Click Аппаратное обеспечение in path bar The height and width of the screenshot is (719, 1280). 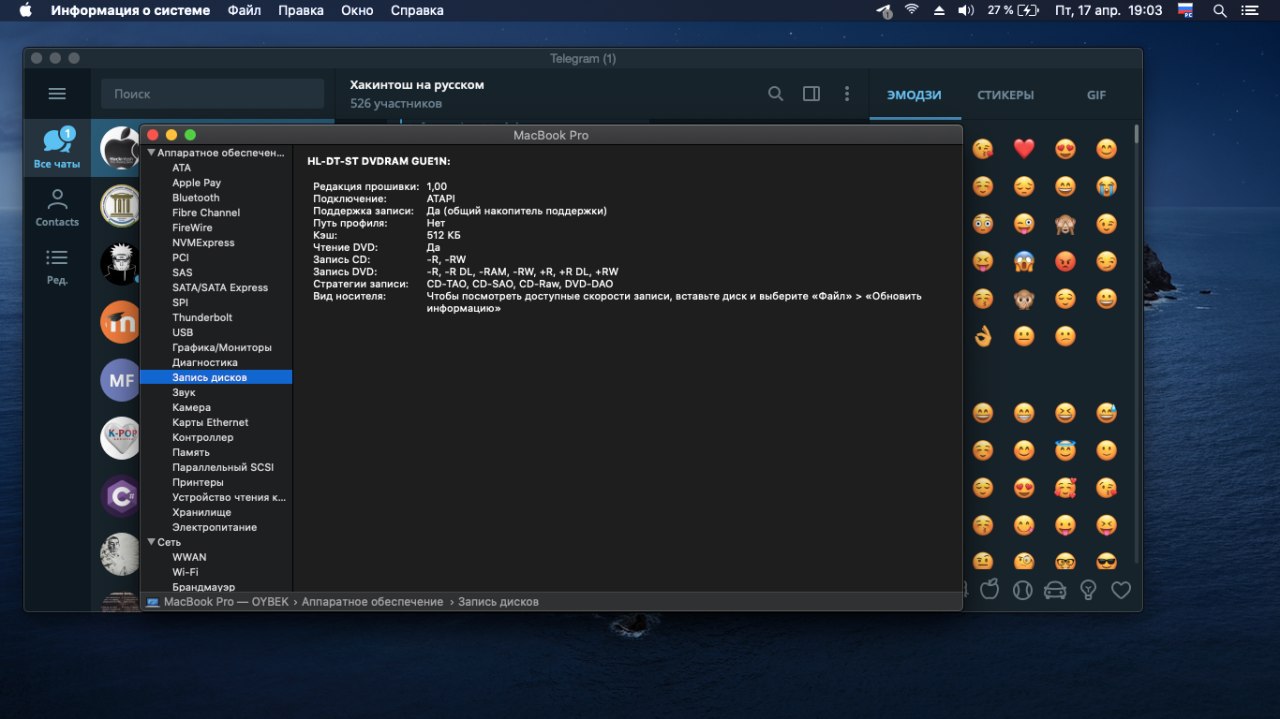[x=372, y=602]
